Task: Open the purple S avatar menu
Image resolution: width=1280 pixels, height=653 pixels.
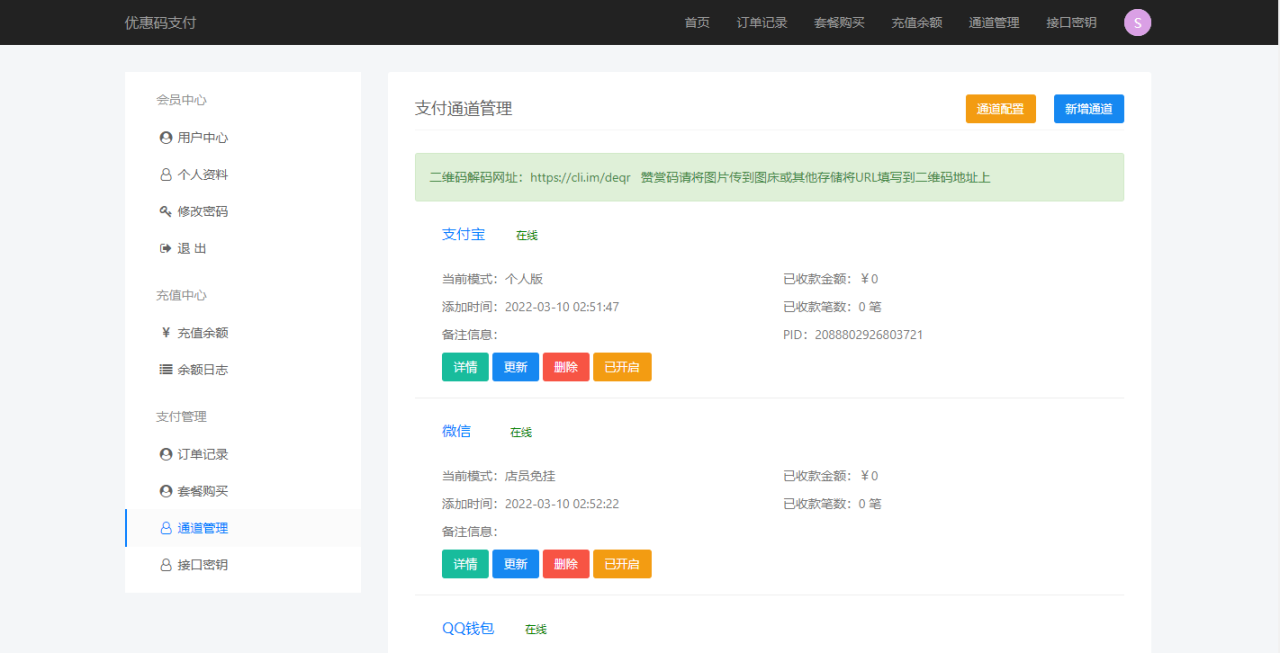Action: [x=1137, y=23]
